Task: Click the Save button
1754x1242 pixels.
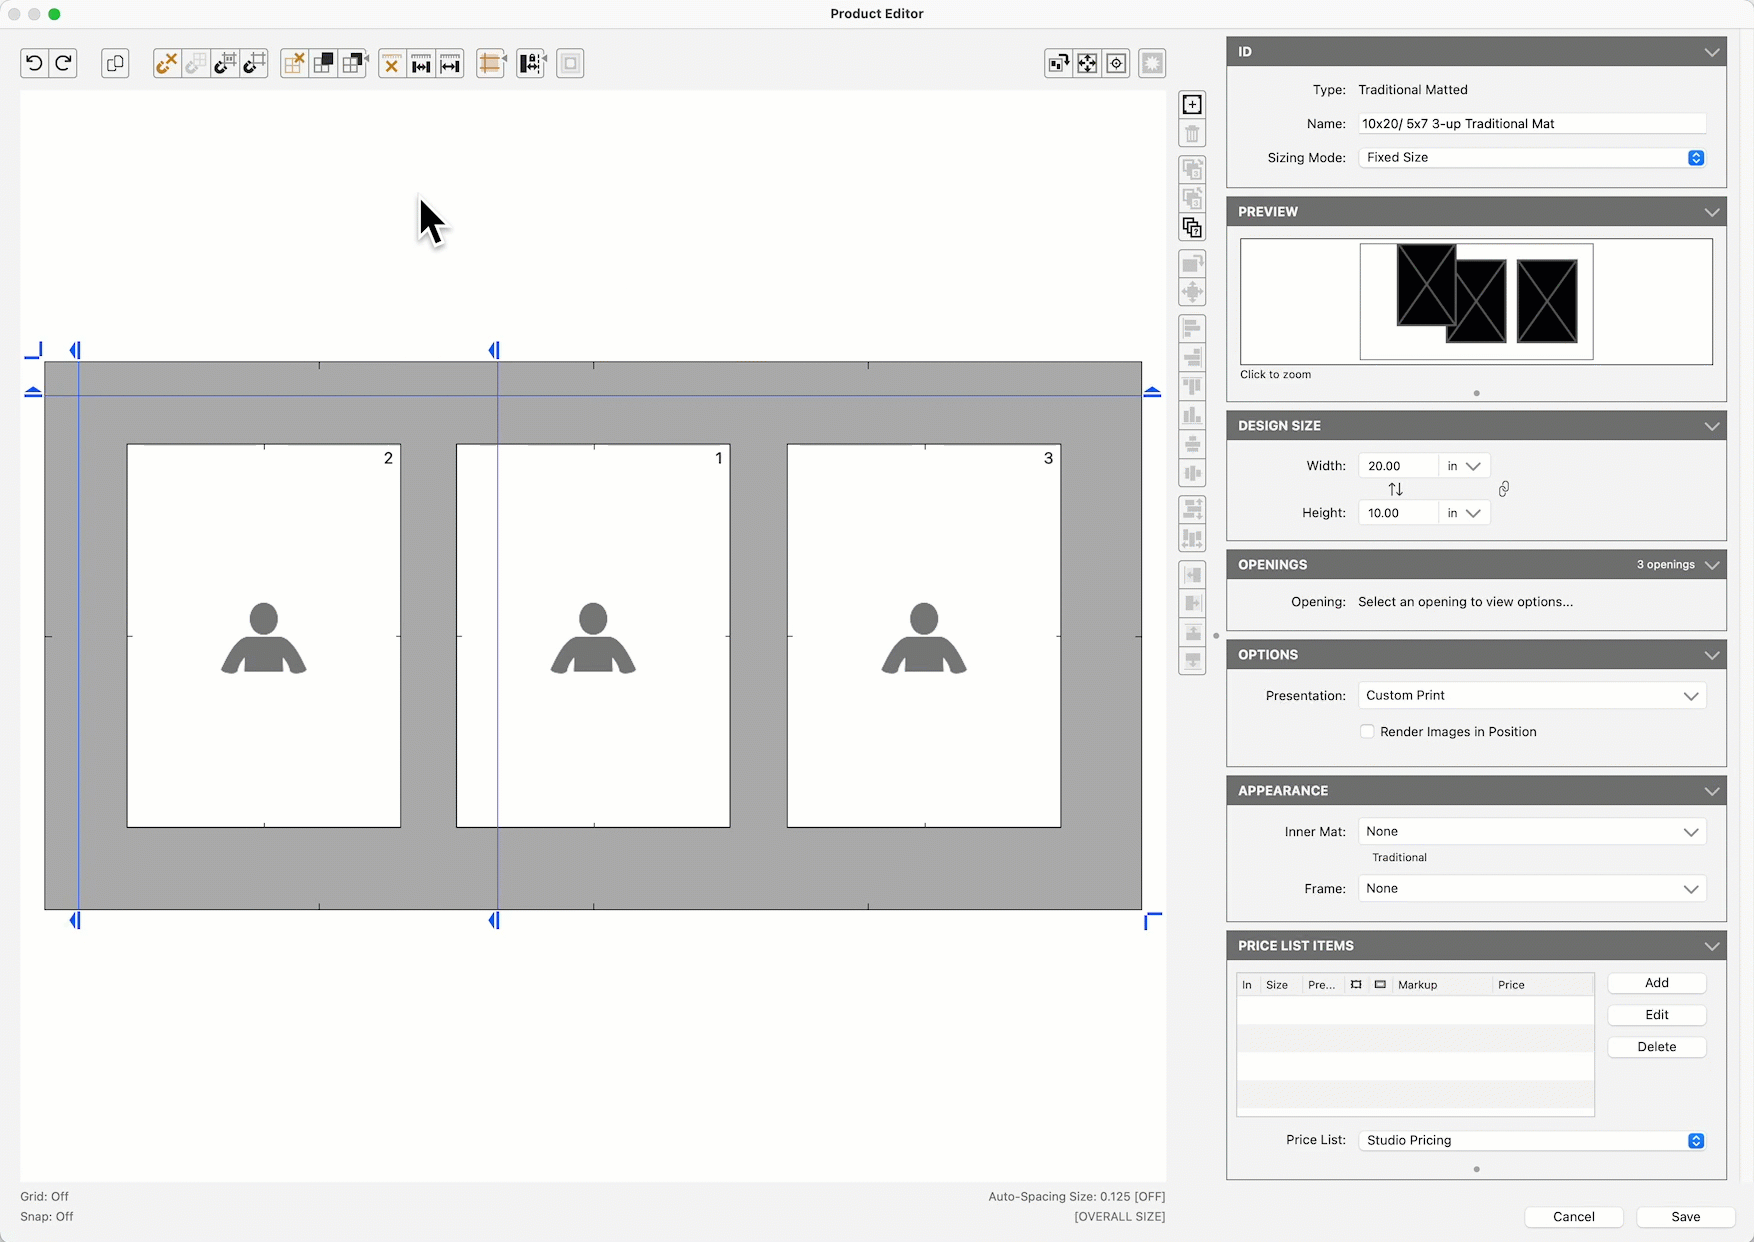Action: click(x=1685, y=1217)
